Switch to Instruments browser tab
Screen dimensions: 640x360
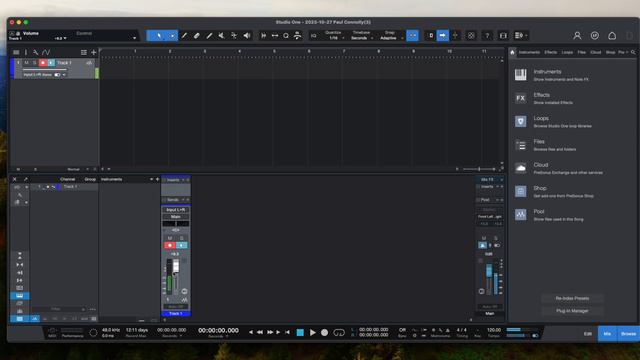tap(529, 52)
